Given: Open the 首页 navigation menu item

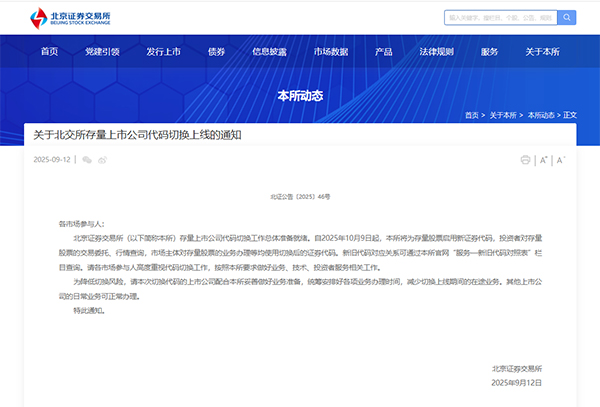Looking at the screenshot, I should (49, 51).
